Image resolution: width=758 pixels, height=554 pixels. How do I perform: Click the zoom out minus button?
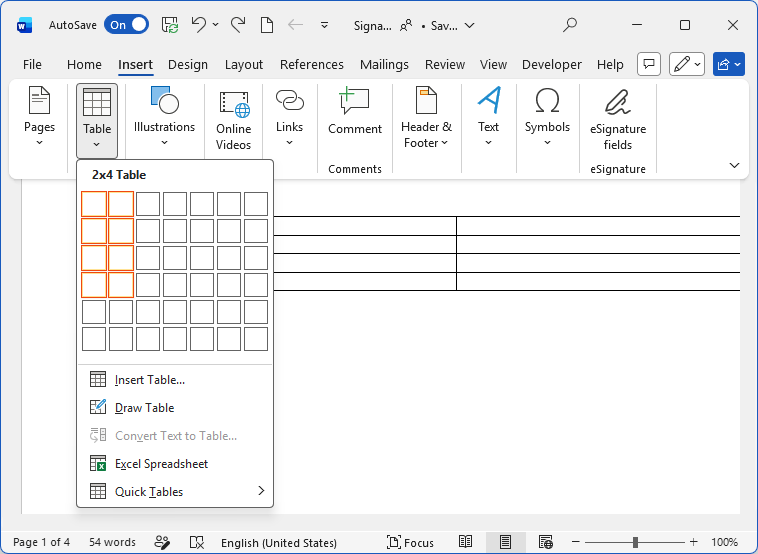click(575, 542)
